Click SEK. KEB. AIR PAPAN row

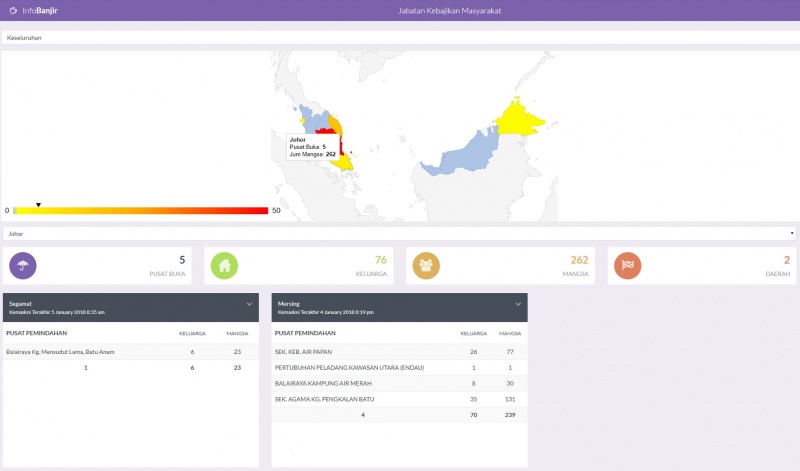399,352
